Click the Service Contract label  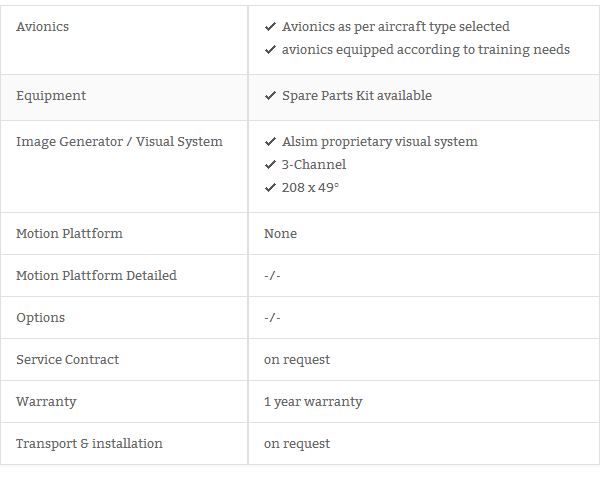(67, 359)
